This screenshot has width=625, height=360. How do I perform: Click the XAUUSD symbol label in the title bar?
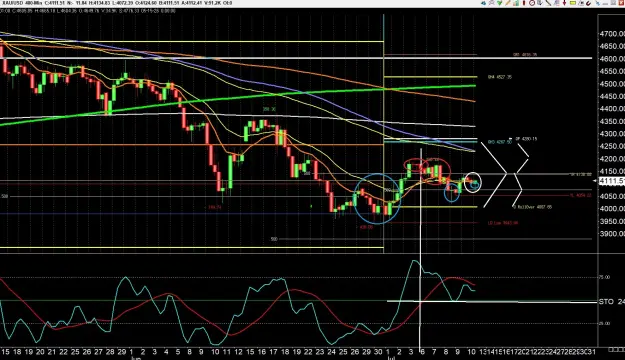click(12, 3)
